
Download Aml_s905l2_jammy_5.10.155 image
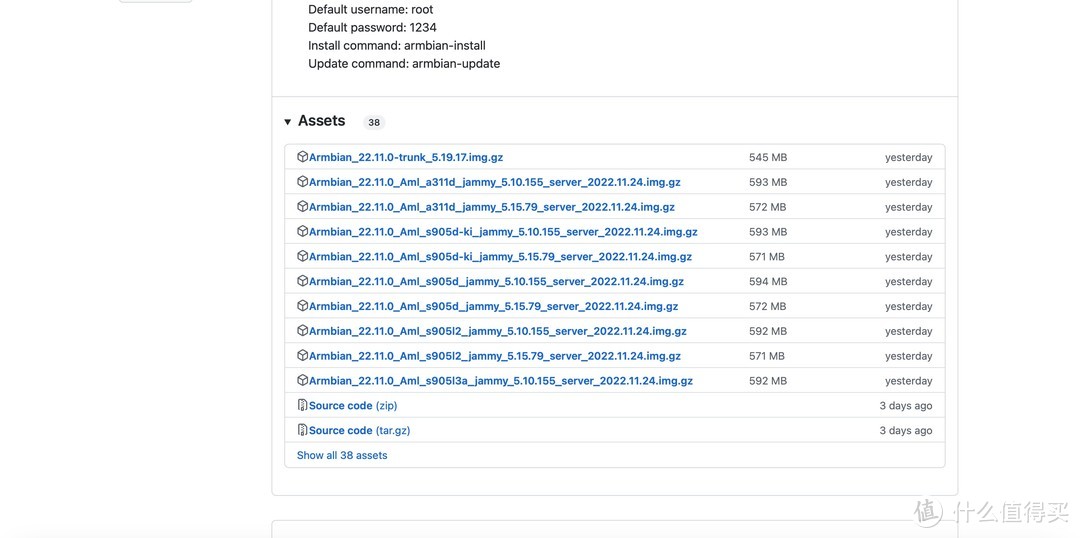(497, 331)
